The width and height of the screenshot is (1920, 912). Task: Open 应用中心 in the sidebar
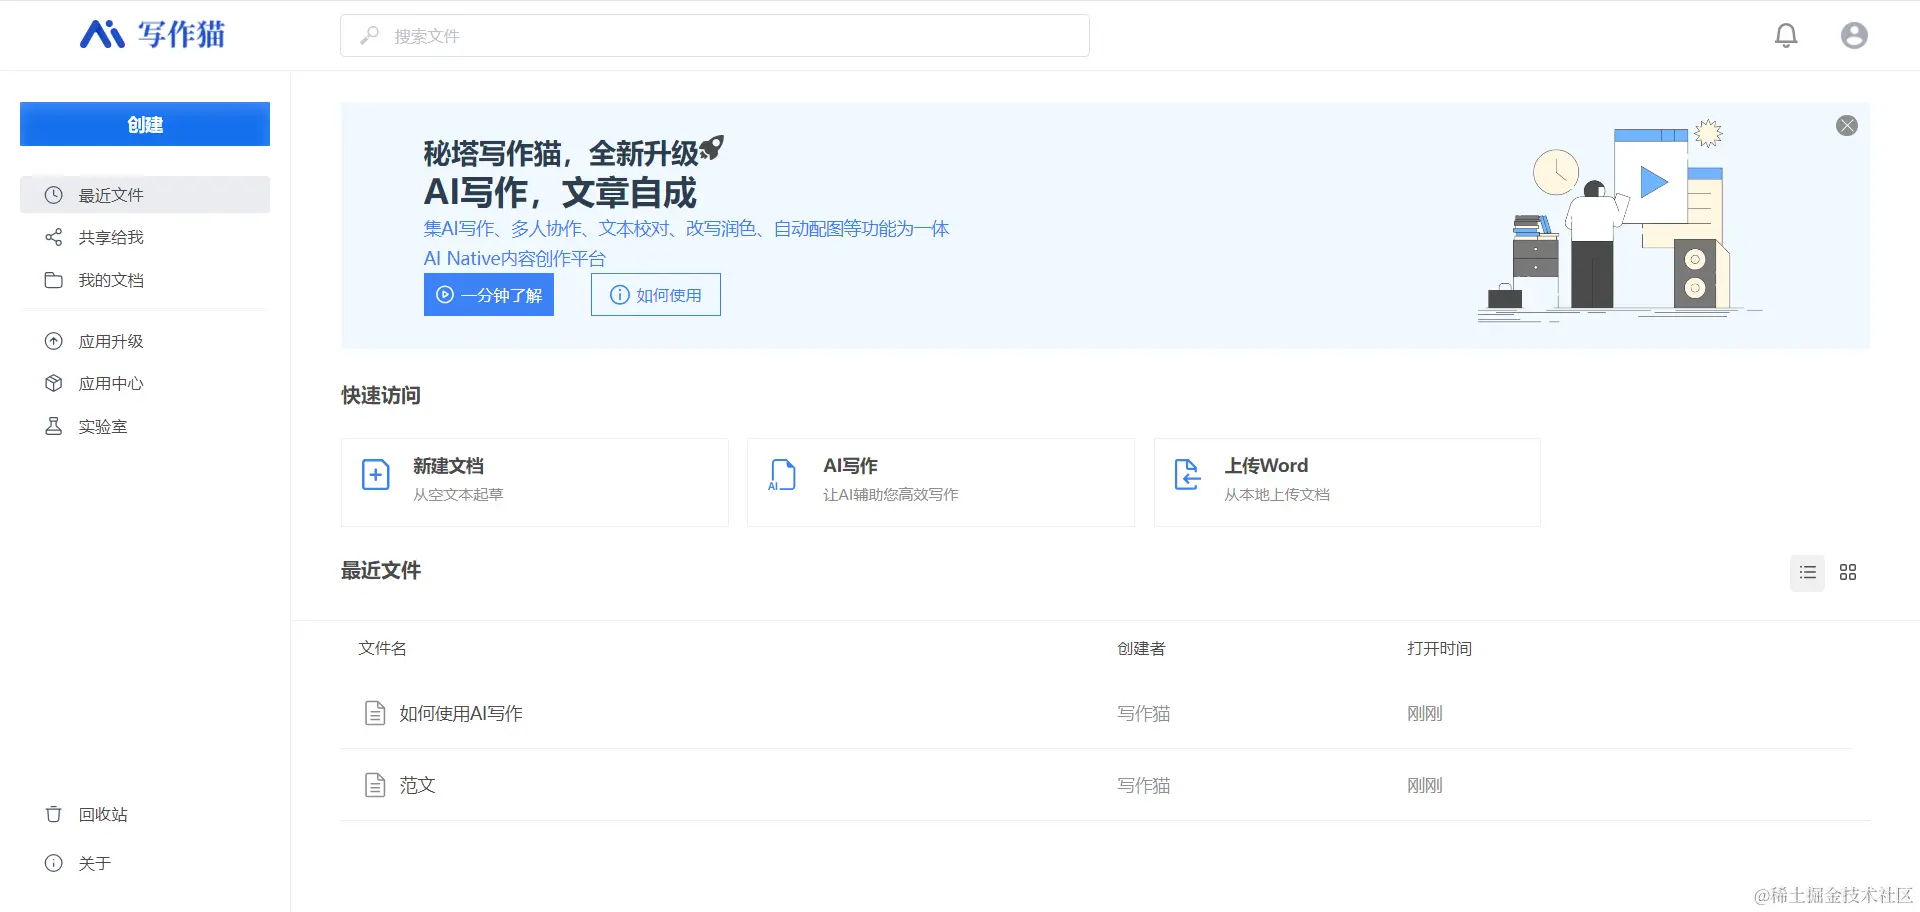click(x=145, y=383)
